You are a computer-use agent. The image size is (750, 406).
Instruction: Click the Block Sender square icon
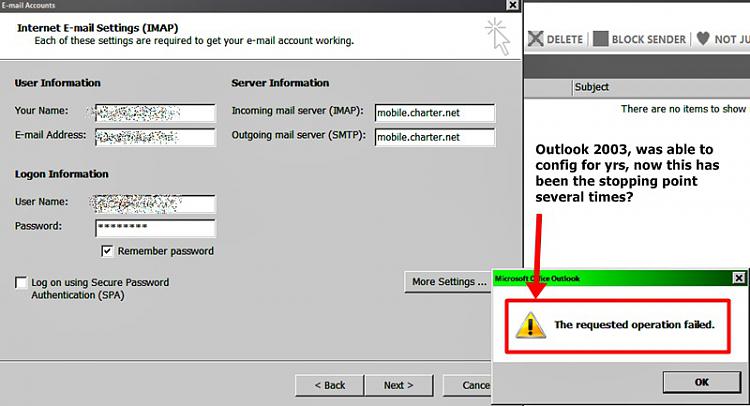(x=601, y=39)
